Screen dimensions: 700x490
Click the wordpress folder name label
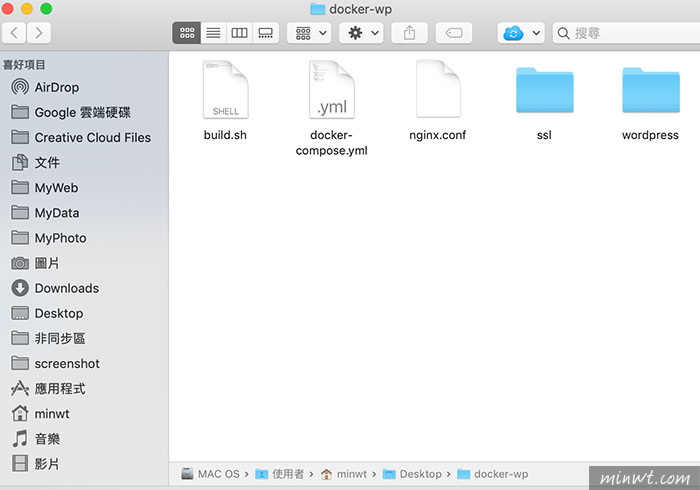(x=650, y=135)
